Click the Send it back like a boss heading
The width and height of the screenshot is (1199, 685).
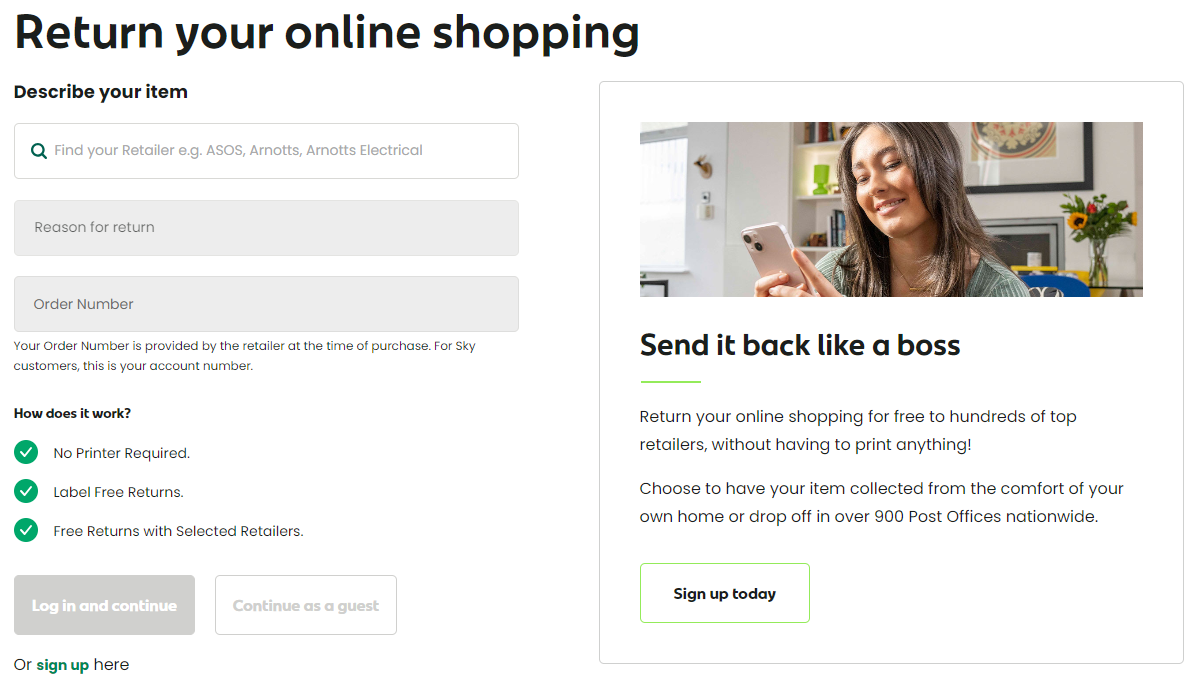[800, 346]
